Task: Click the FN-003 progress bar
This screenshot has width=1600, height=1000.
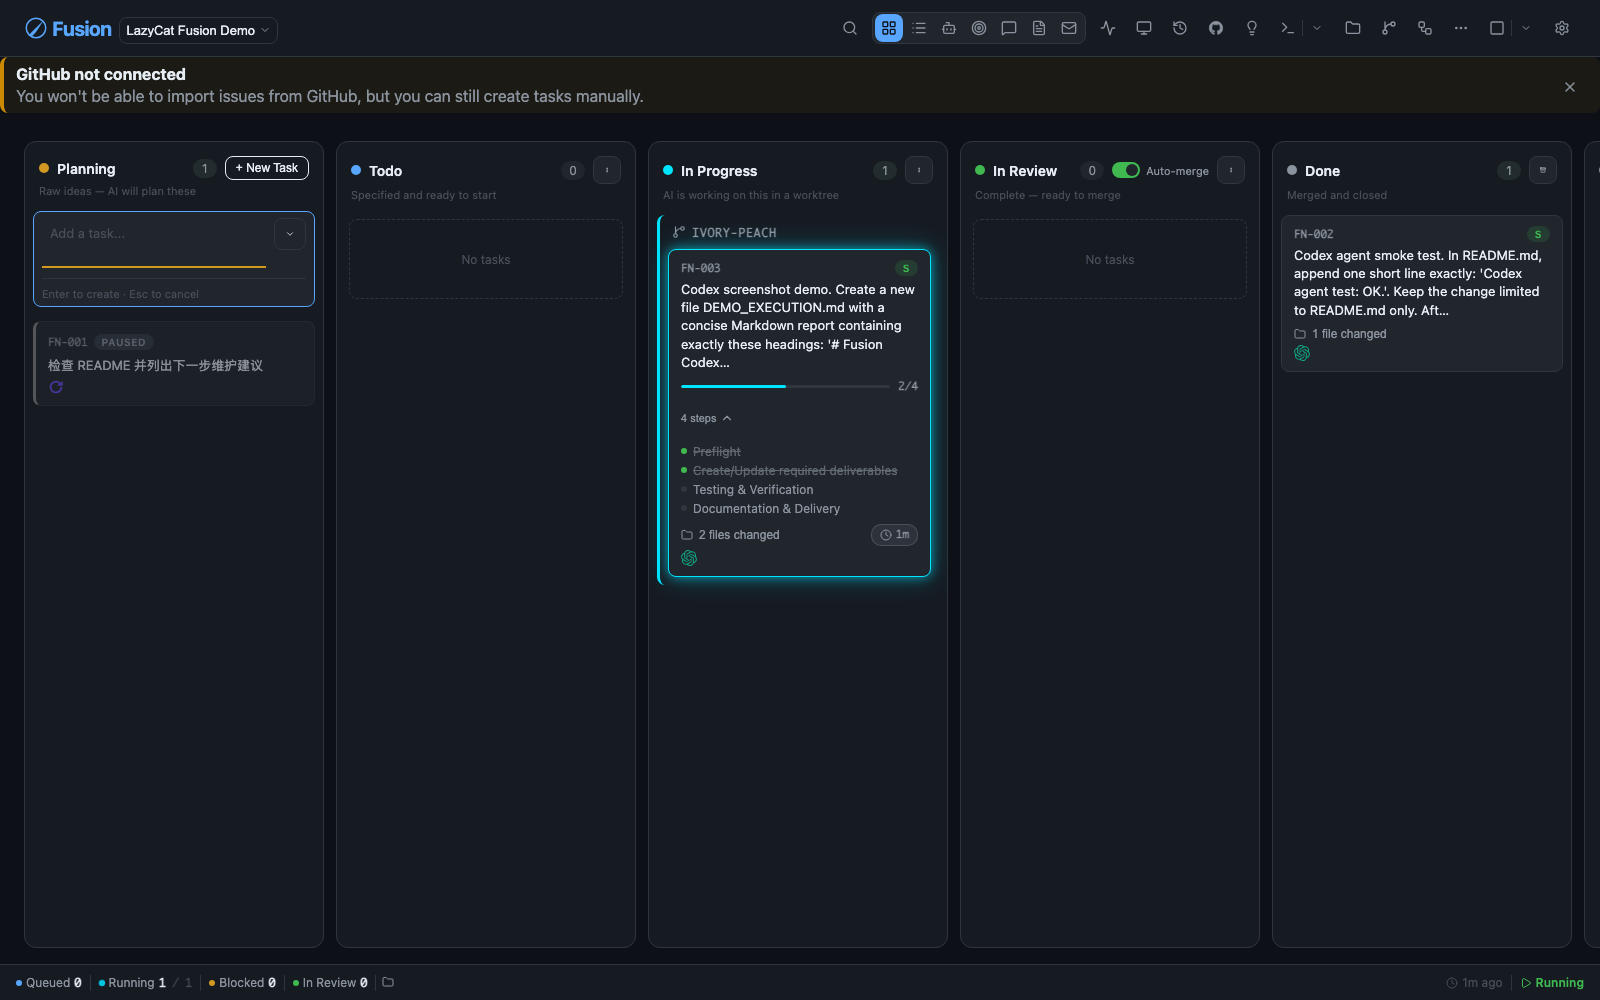Action: pos(785,386)
